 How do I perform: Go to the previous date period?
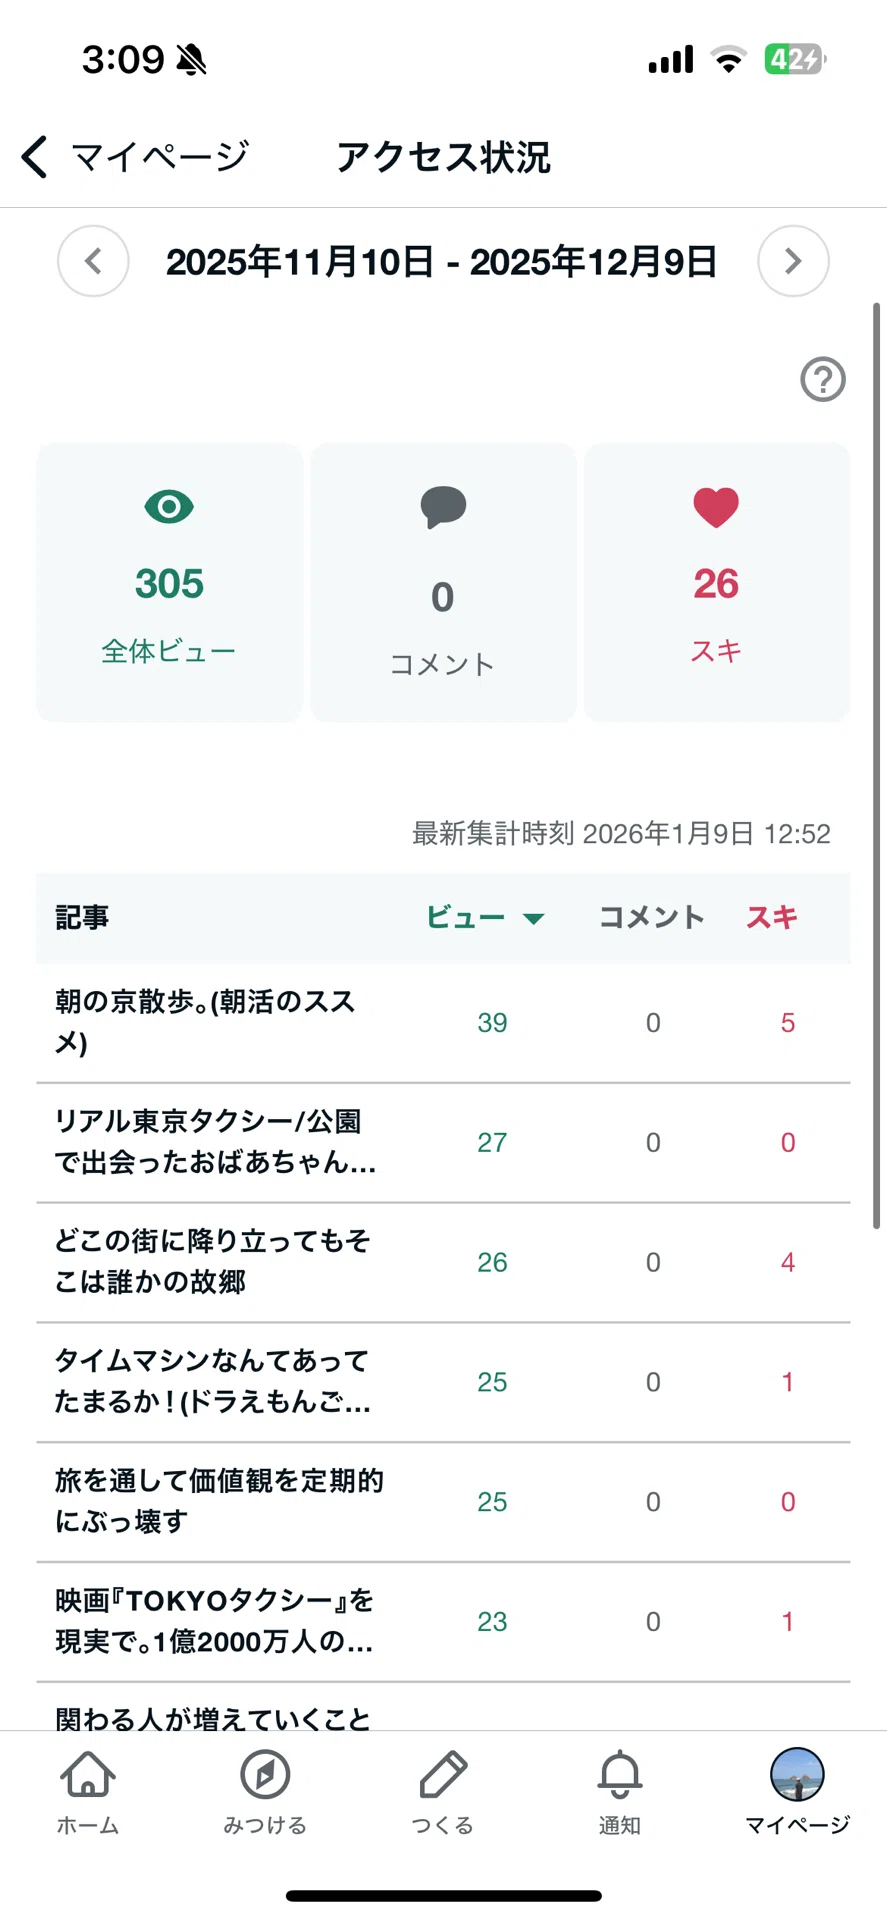[x=93, y=262]
